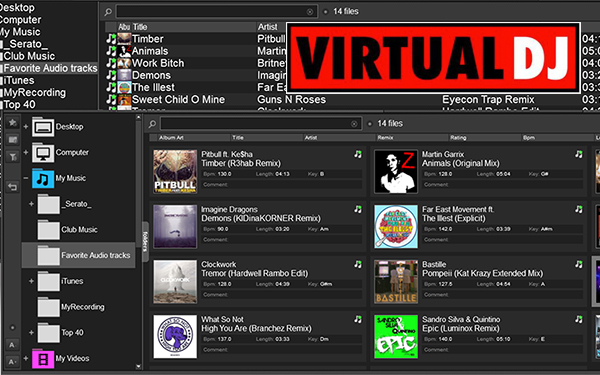Image resolution: width=600 pixels, height=375 pixels.
Task: Sort by the Title column header in lower view
Action: (x=266, y=138)
